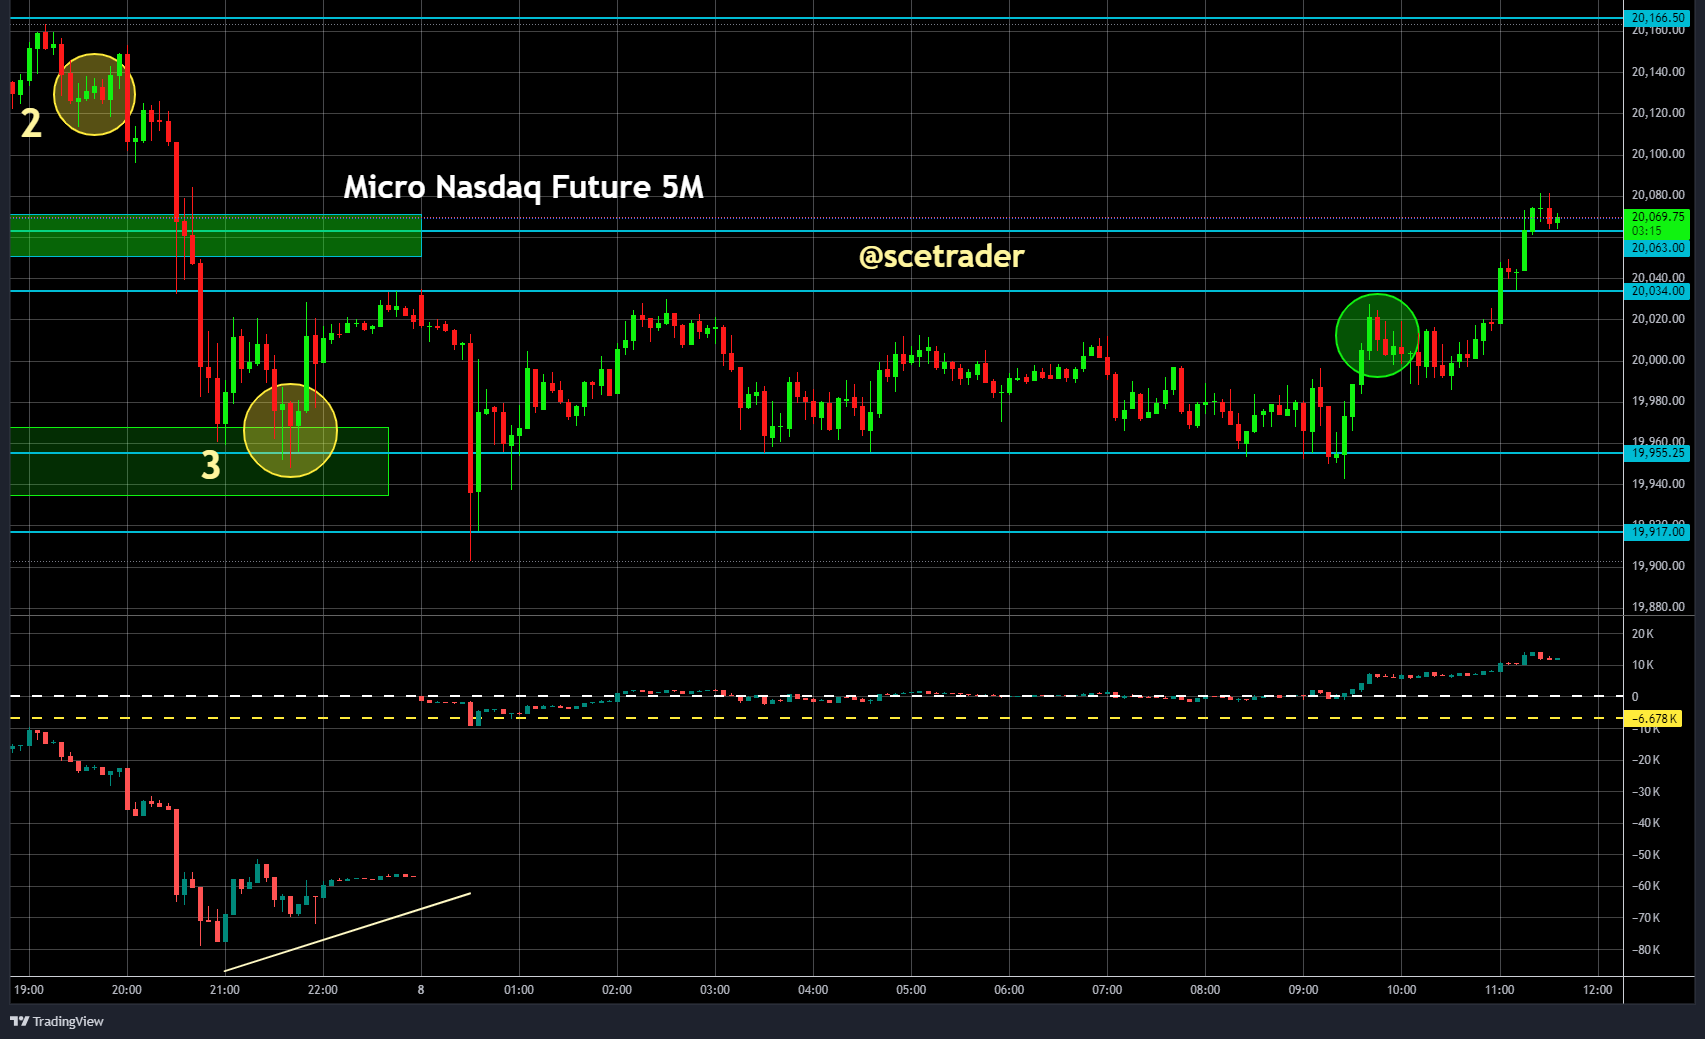Click the 20K indicator scale value

tap(1643, 634)
